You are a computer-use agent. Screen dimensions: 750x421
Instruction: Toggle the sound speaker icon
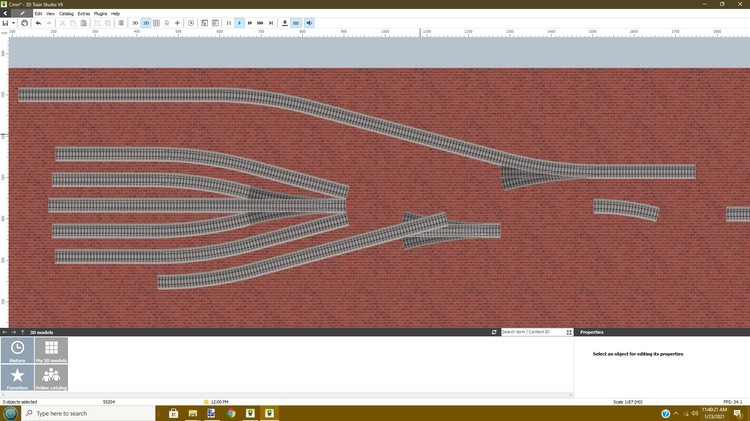[309, 23]
